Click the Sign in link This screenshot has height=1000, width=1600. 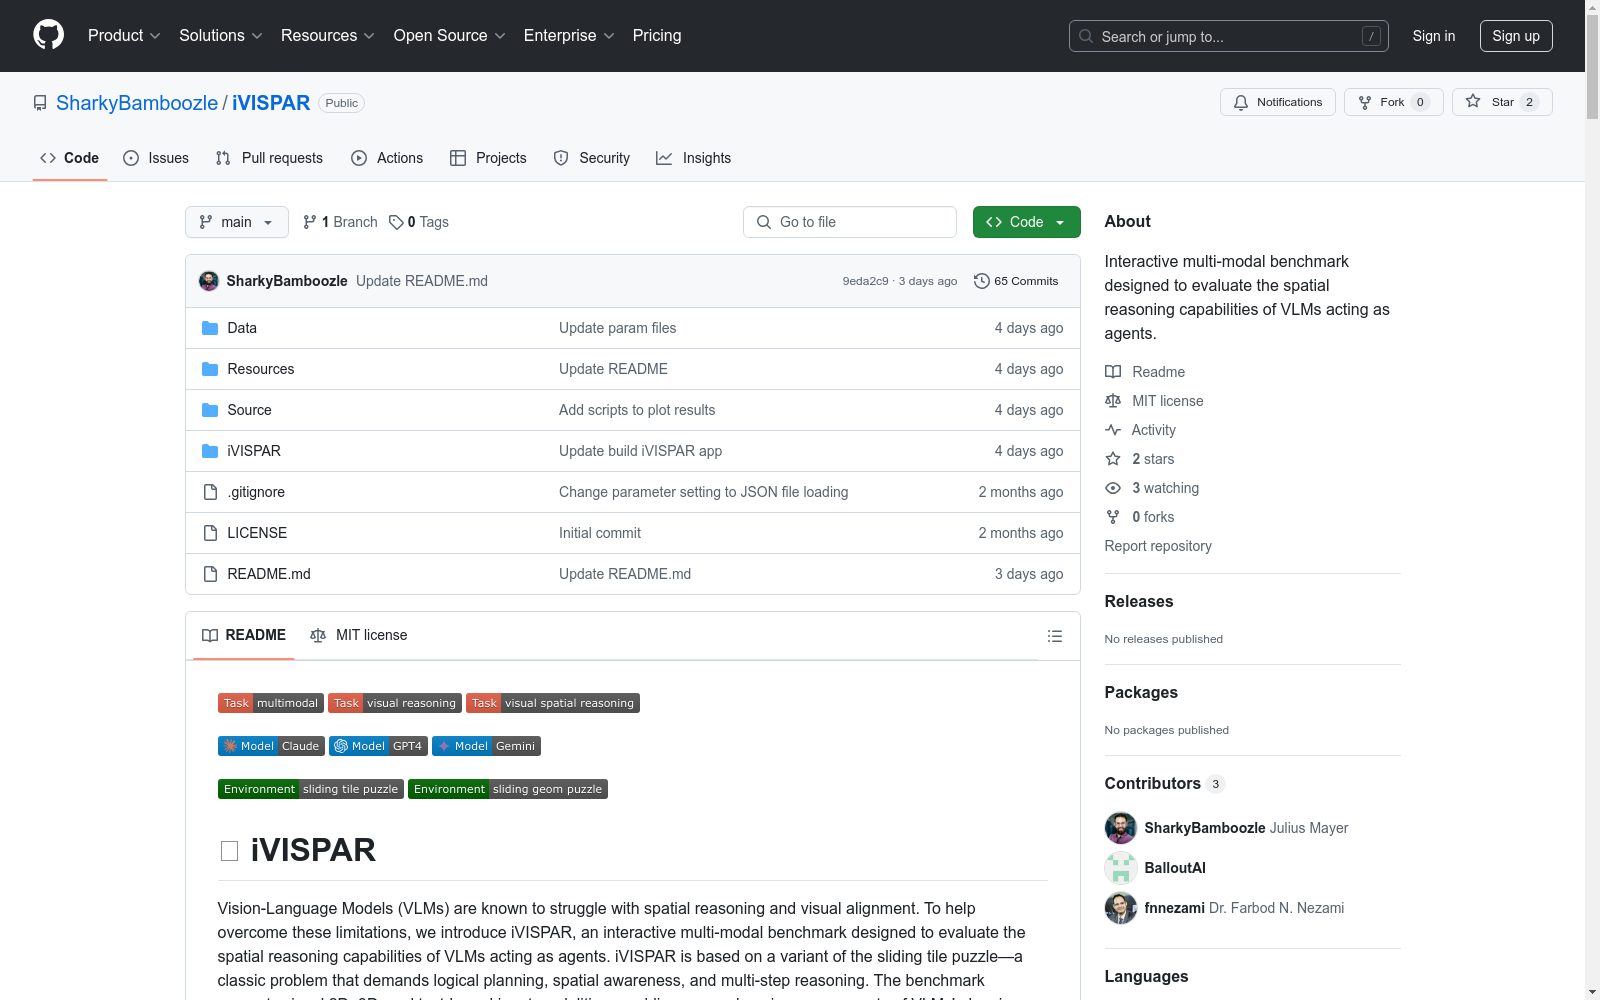pos(1433,36)
